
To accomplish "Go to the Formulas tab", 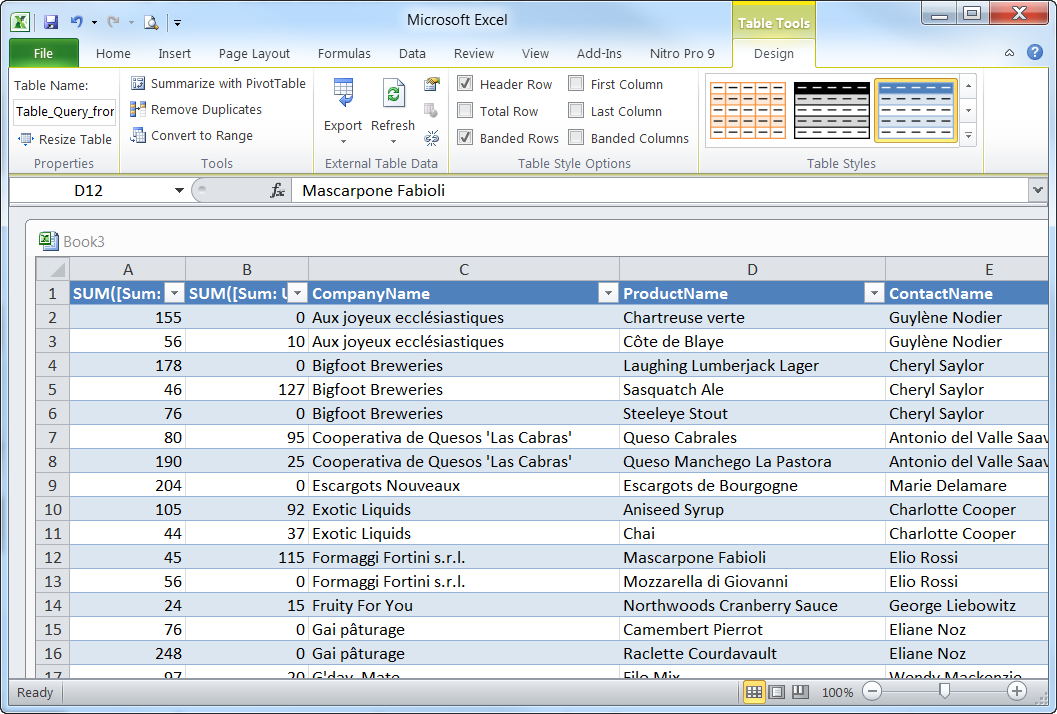I will pyautogui.click(x=344, y=53).
